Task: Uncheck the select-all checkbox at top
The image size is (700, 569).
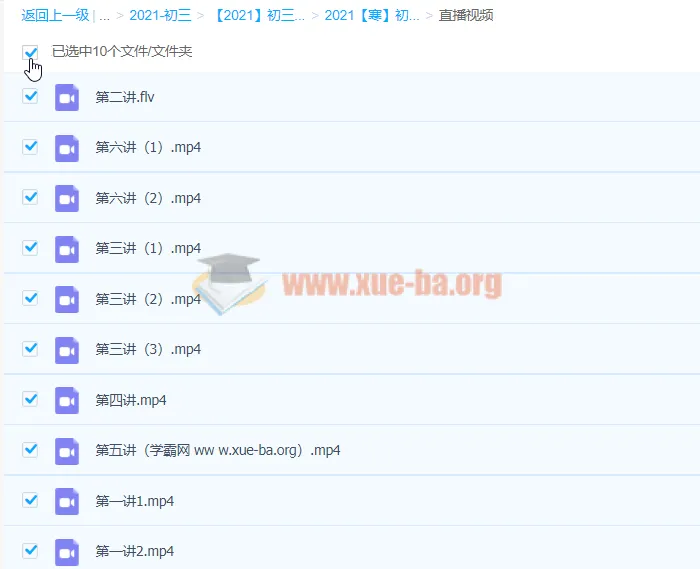Action: click(30, 52)
